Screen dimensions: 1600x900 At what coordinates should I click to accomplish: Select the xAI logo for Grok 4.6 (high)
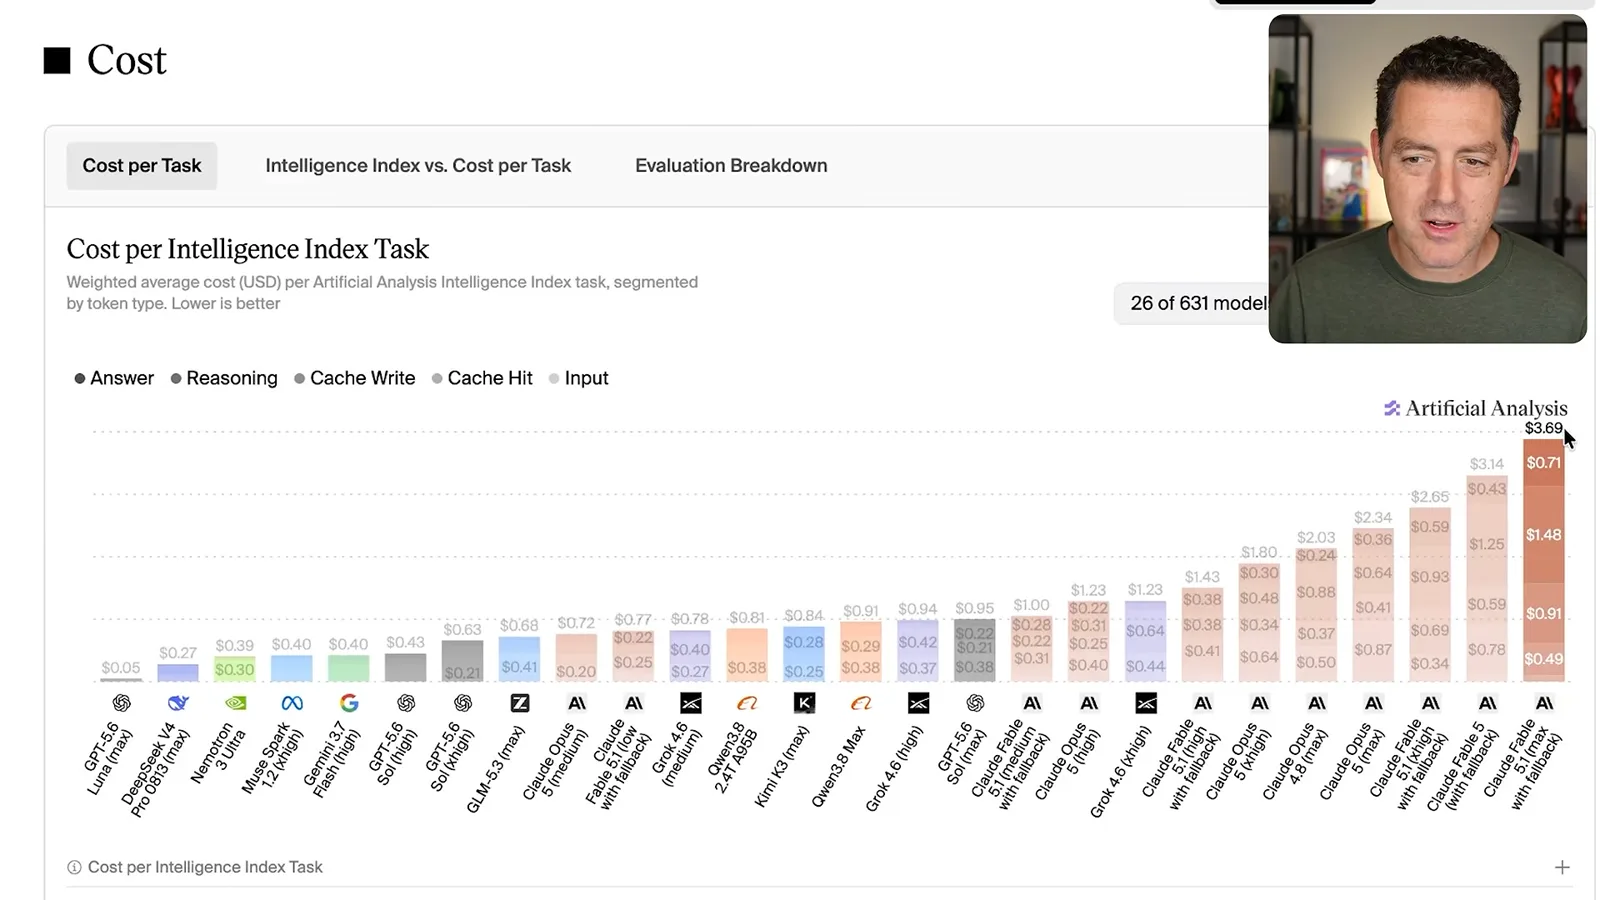(918, 703)
